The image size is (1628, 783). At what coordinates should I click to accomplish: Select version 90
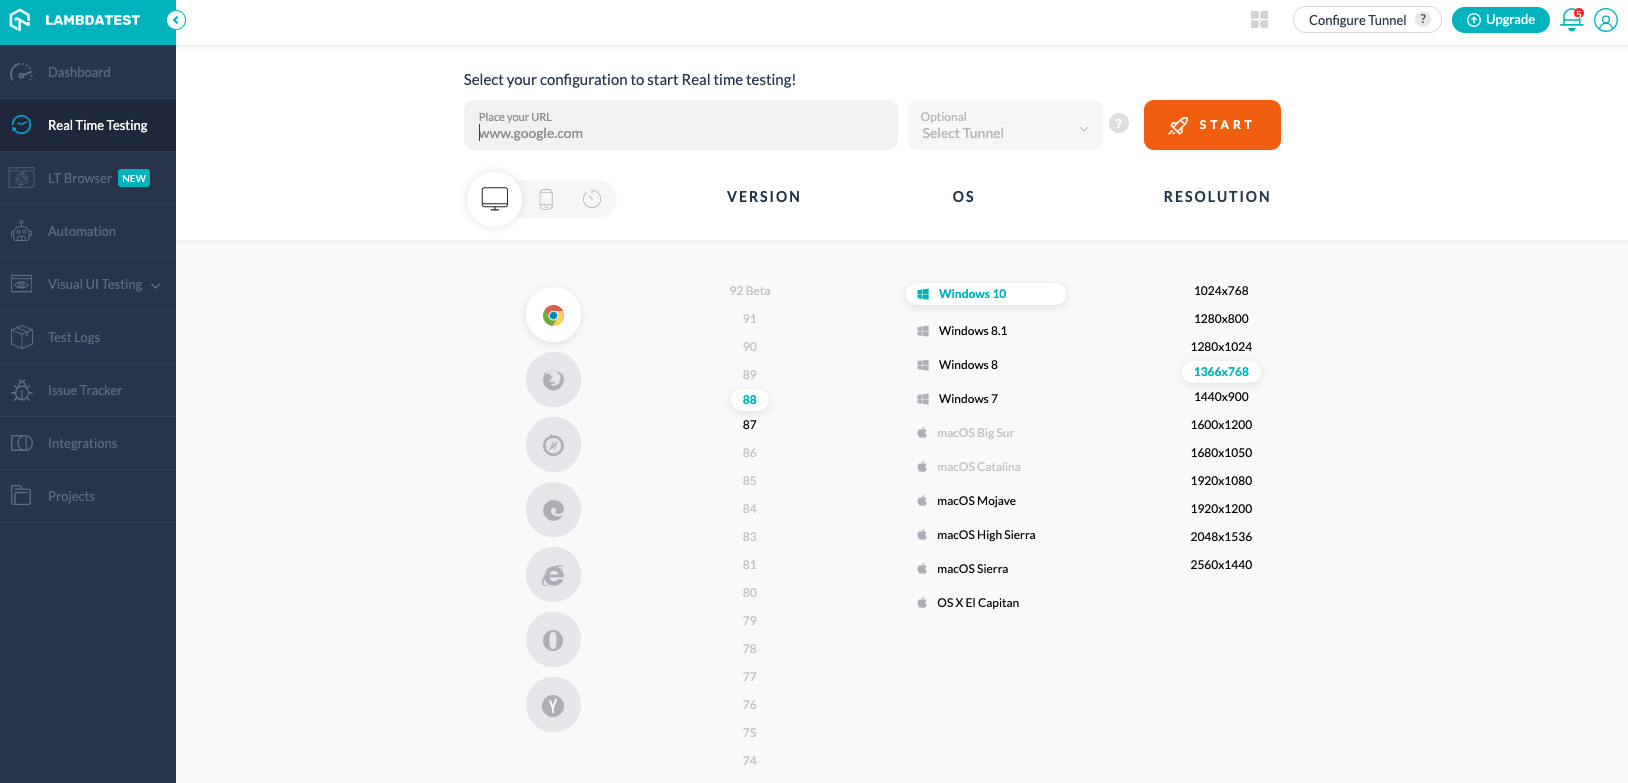tap(750, 347)
